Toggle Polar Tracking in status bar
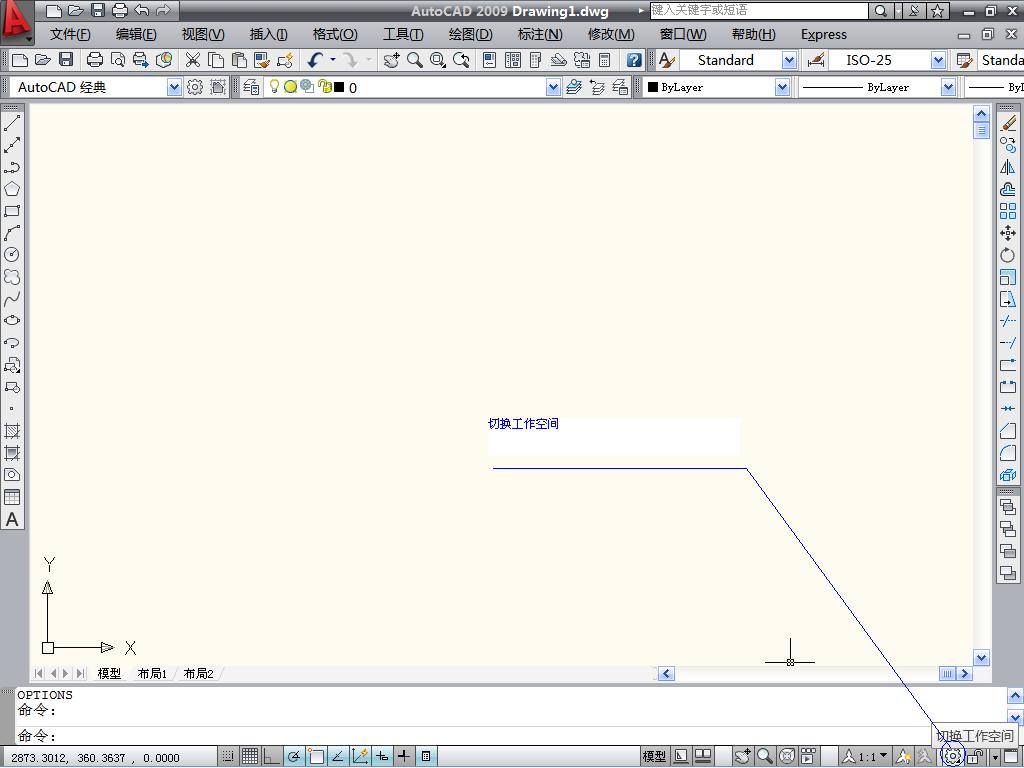The width and height of the screenshot is (1024, 768). point(294,756)
